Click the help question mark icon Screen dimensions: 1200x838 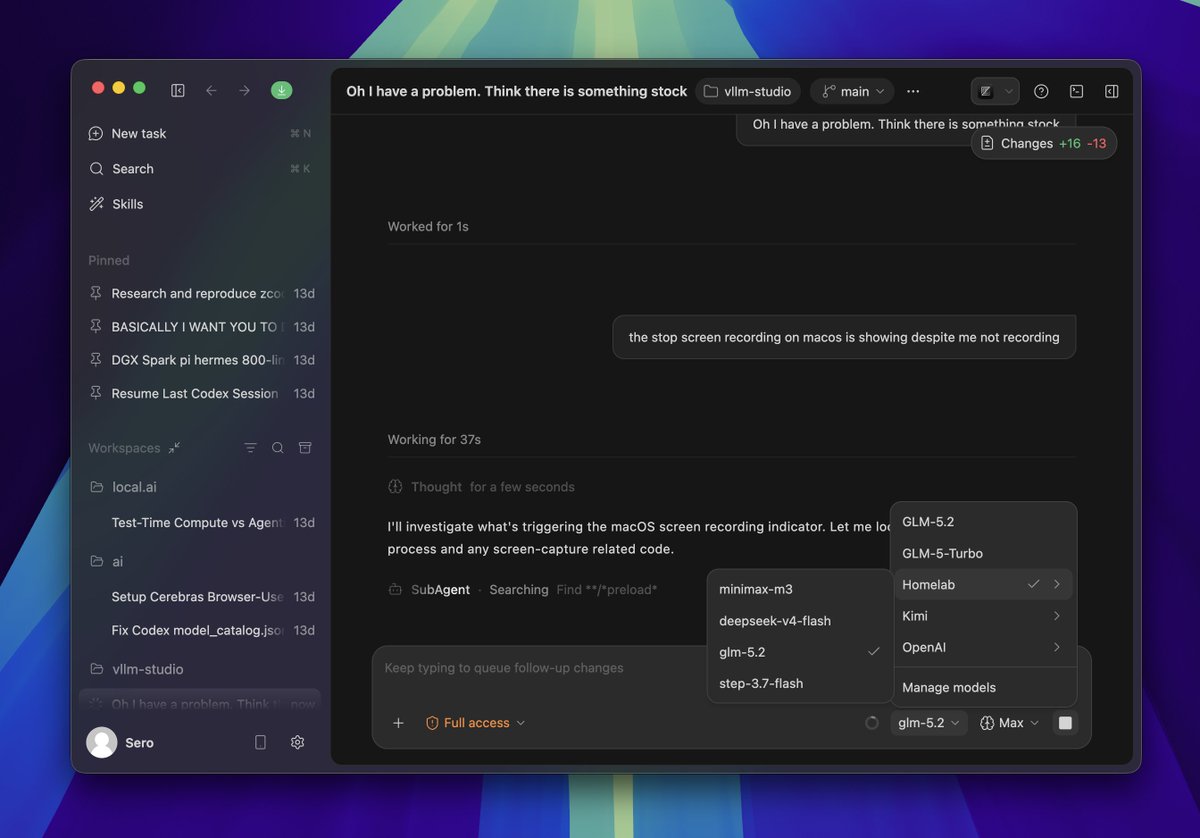[x=1041, y=91]
